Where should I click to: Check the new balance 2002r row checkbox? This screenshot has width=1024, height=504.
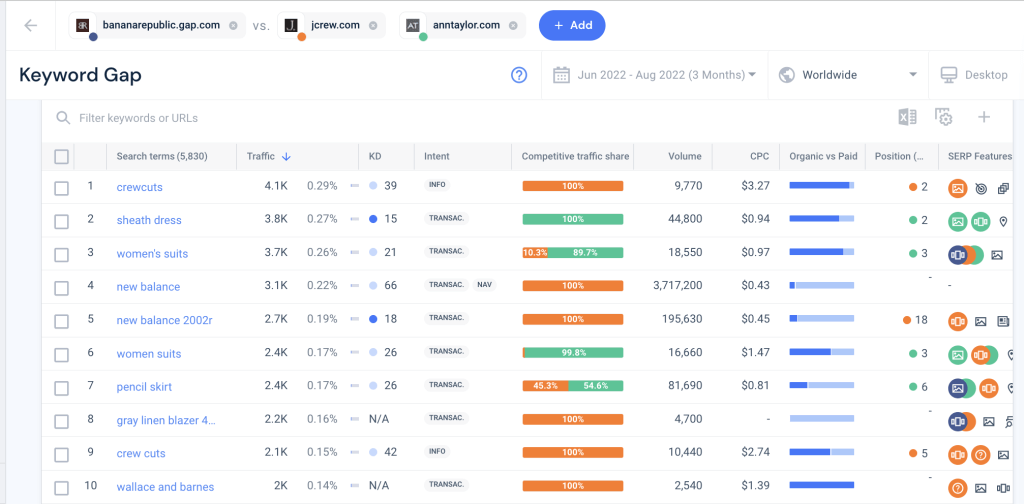[x=61, y=322]
